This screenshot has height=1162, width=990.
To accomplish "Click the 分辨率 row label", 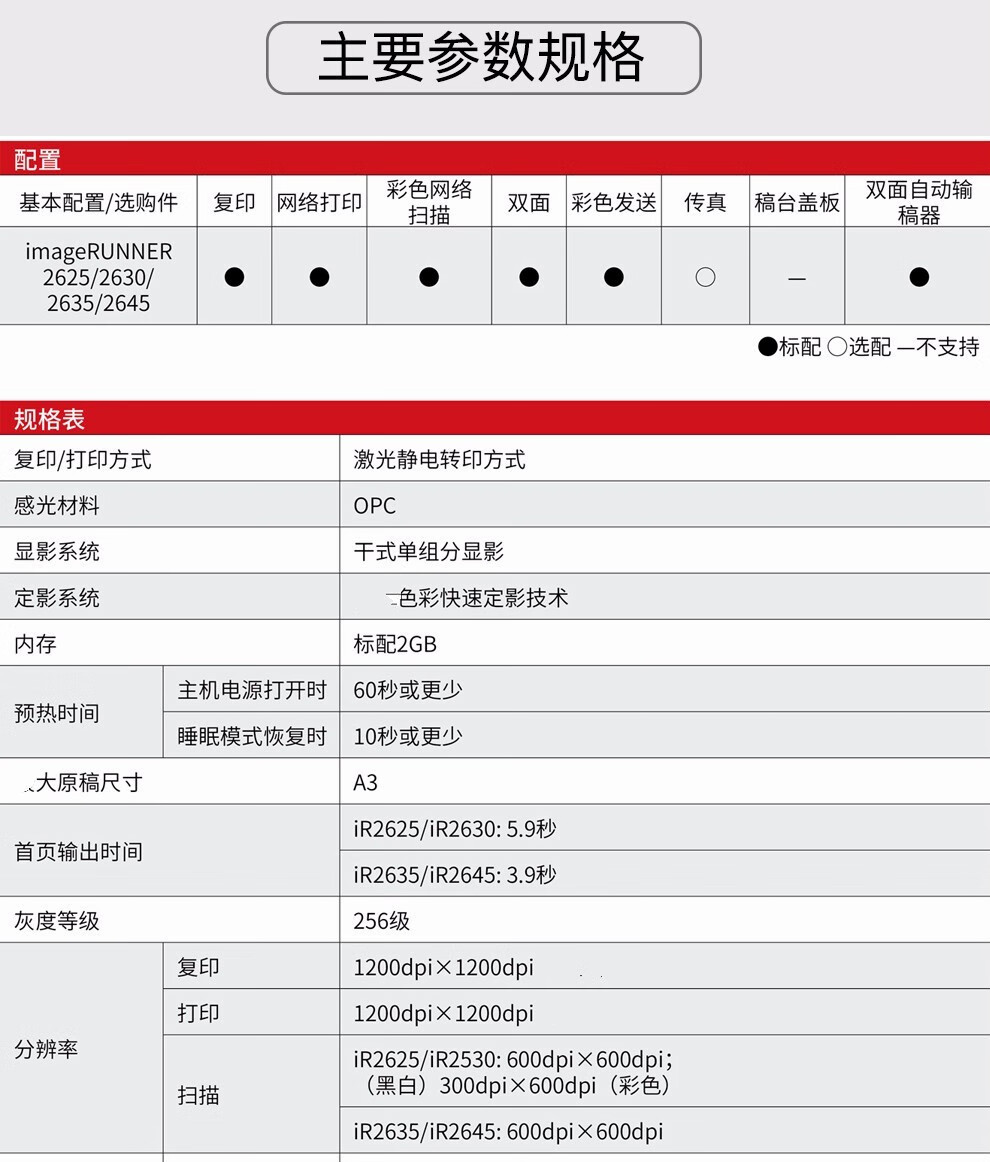I will click(46, 1049).
